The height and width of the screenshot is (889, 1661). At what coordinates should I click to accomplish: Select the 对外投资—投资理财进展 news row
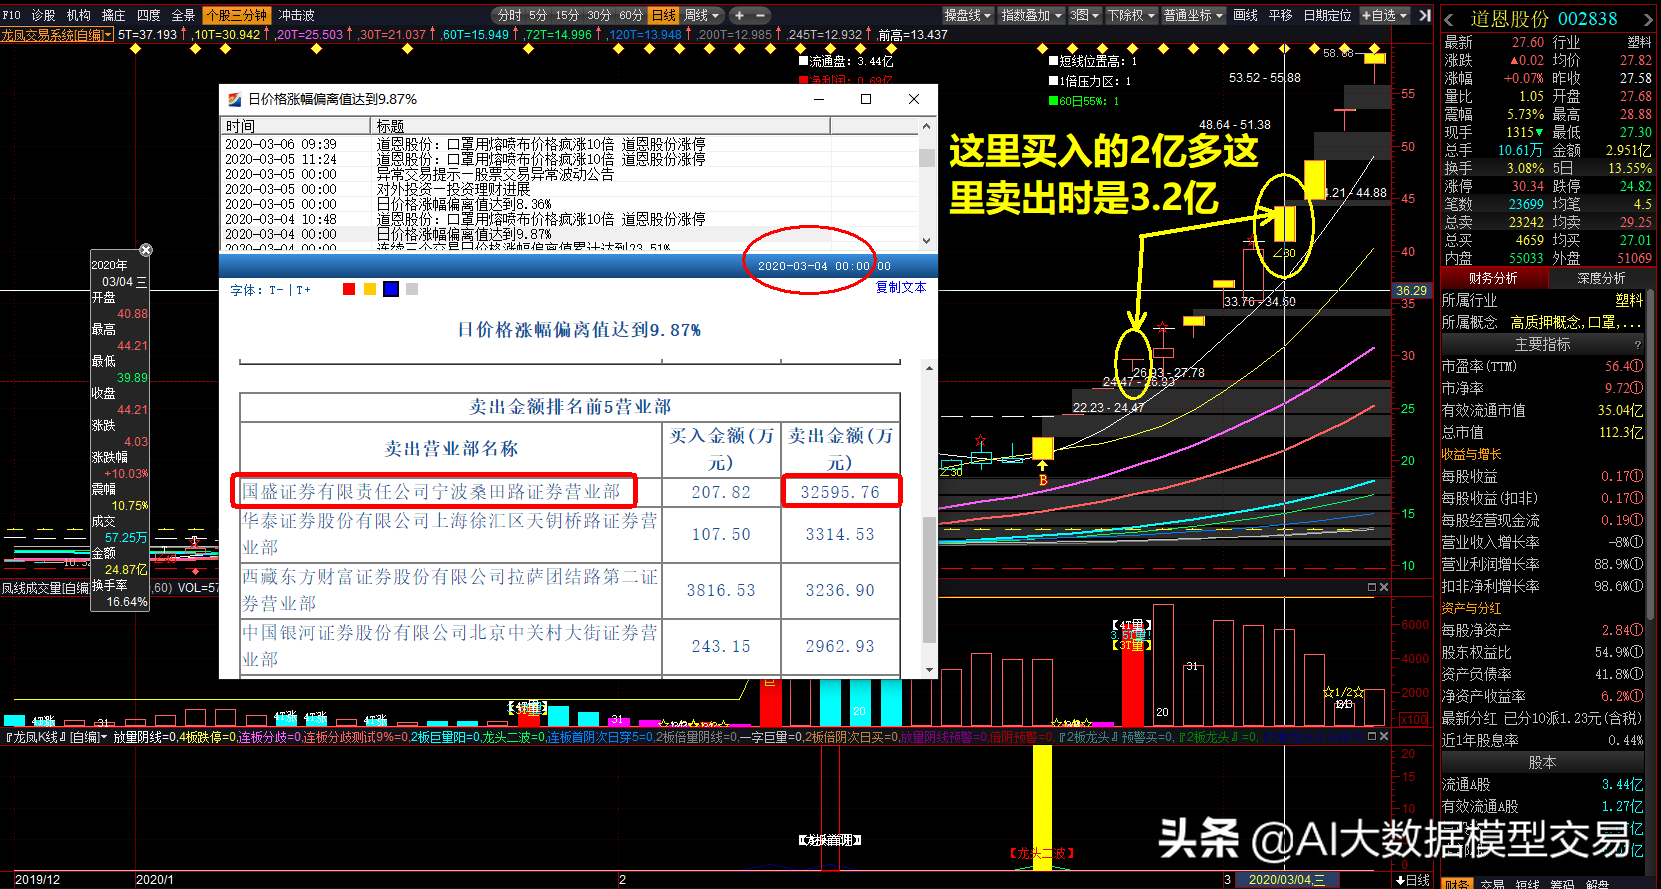tap(570, 189)
